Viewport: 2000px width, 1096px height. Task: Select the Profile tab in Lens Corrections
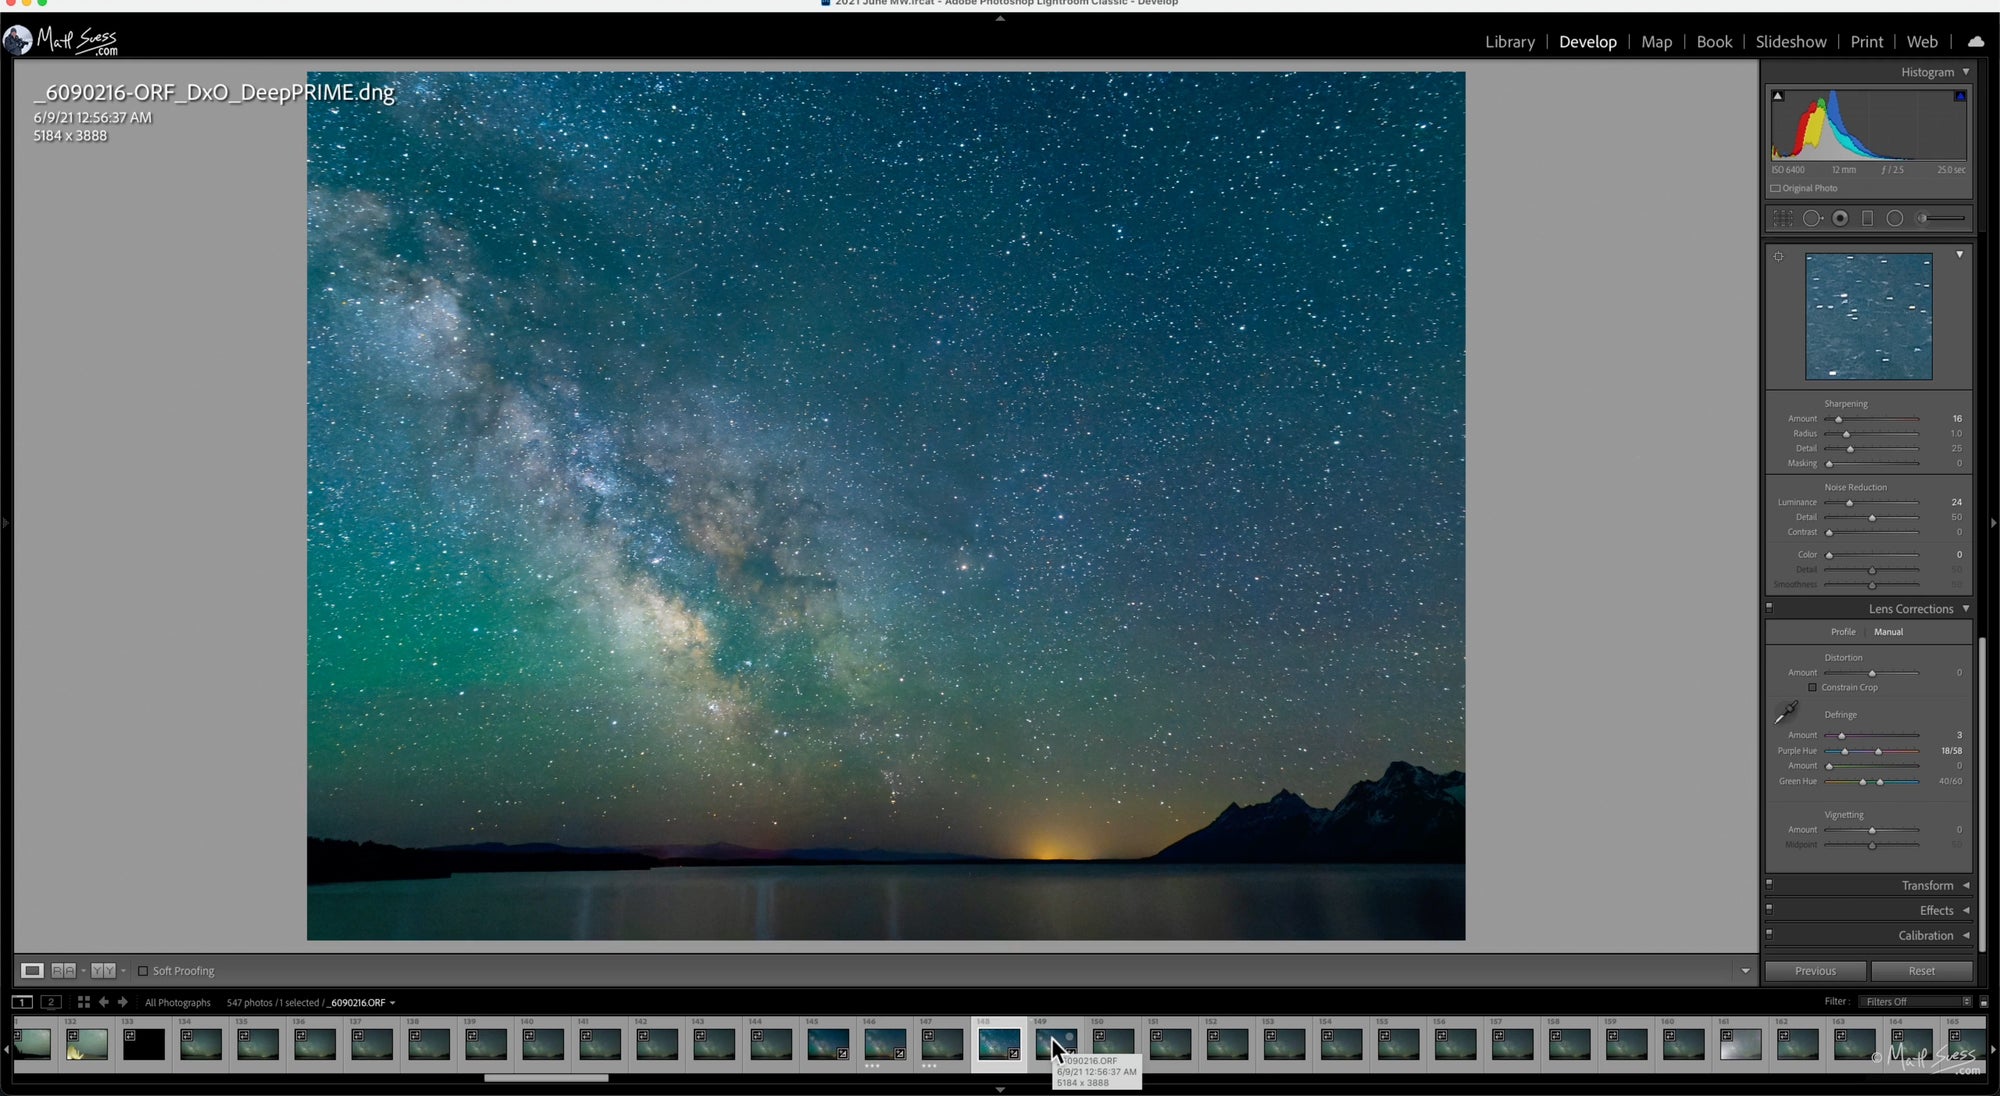click(x=1842, y=632)
